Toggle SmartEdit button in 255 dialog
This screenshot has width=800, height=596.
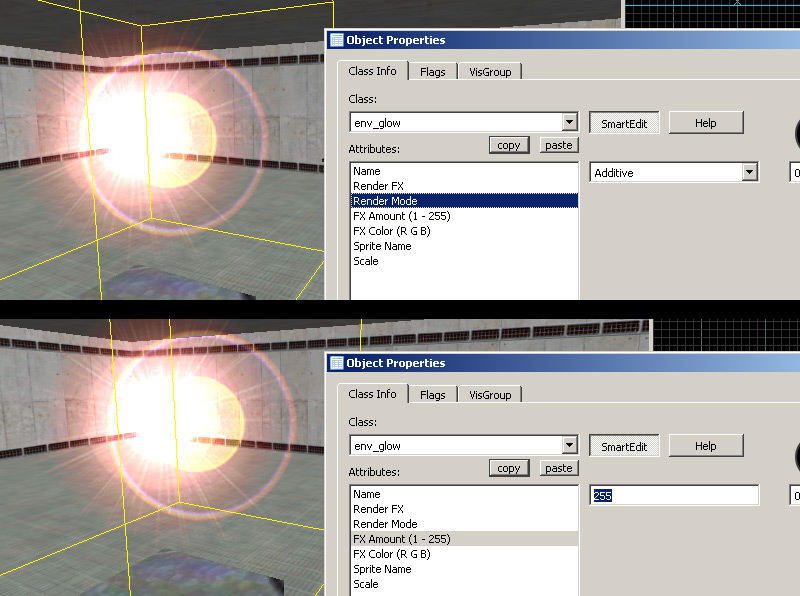[624, 446]
